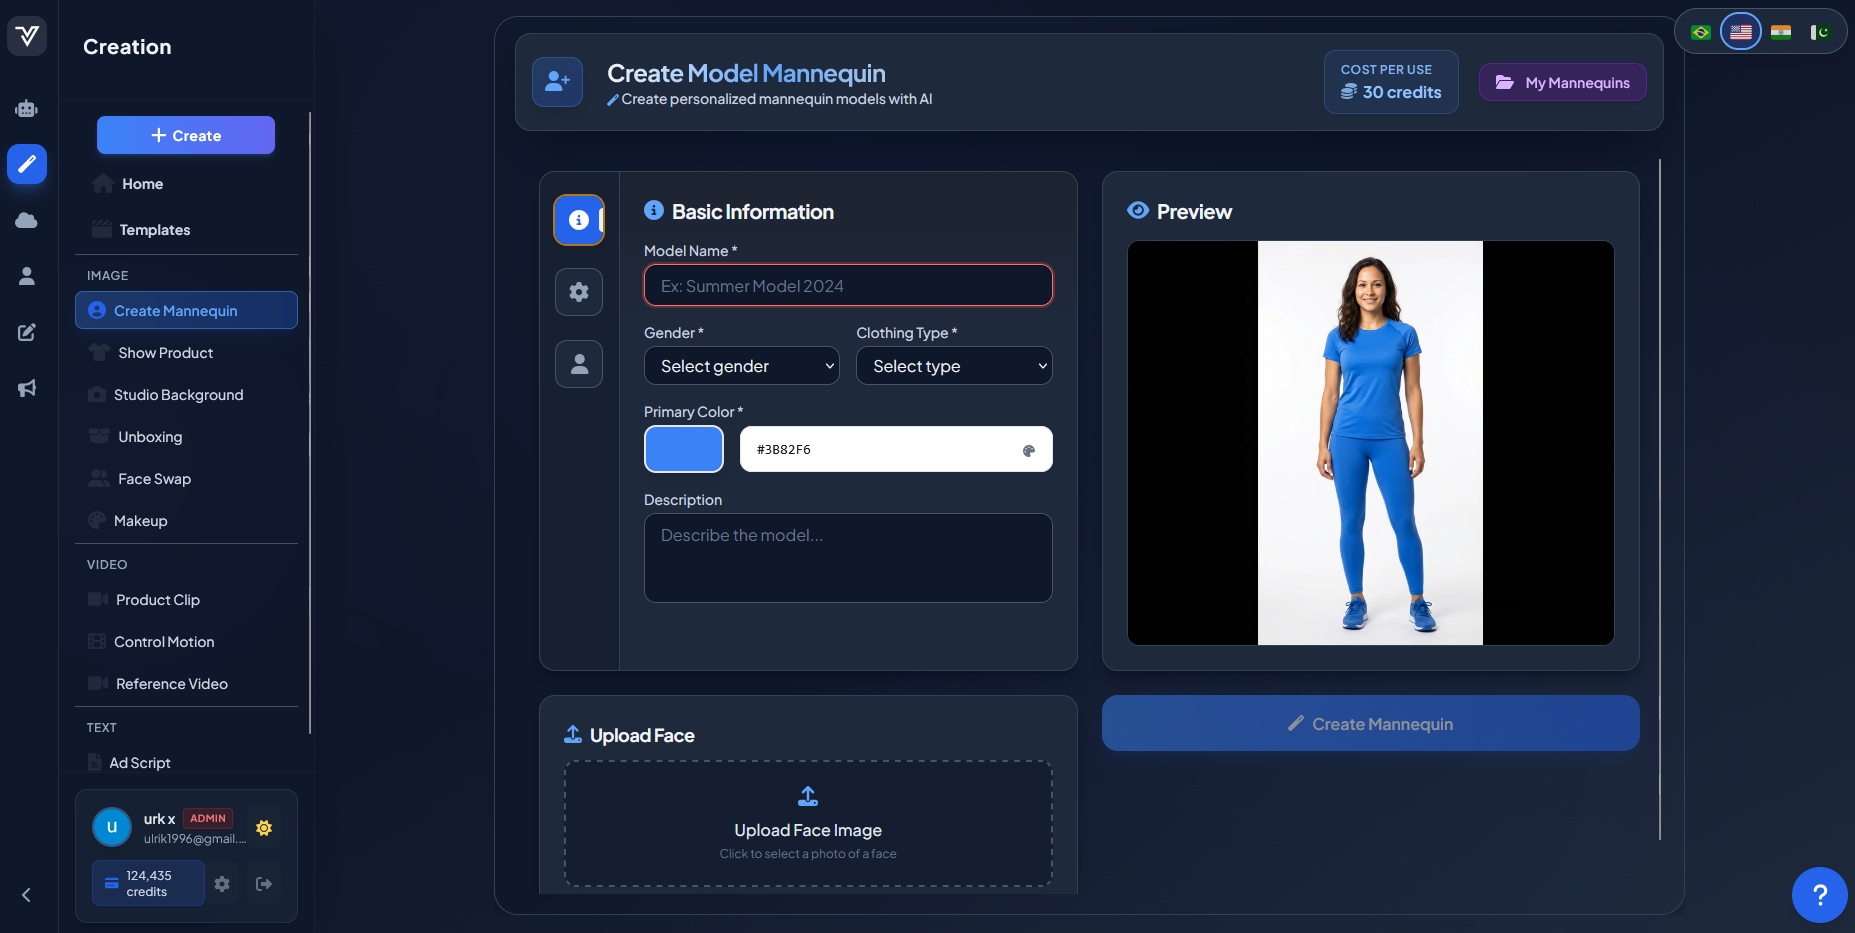Switch to the gear settings step
1855x933 pixels.
579,292
